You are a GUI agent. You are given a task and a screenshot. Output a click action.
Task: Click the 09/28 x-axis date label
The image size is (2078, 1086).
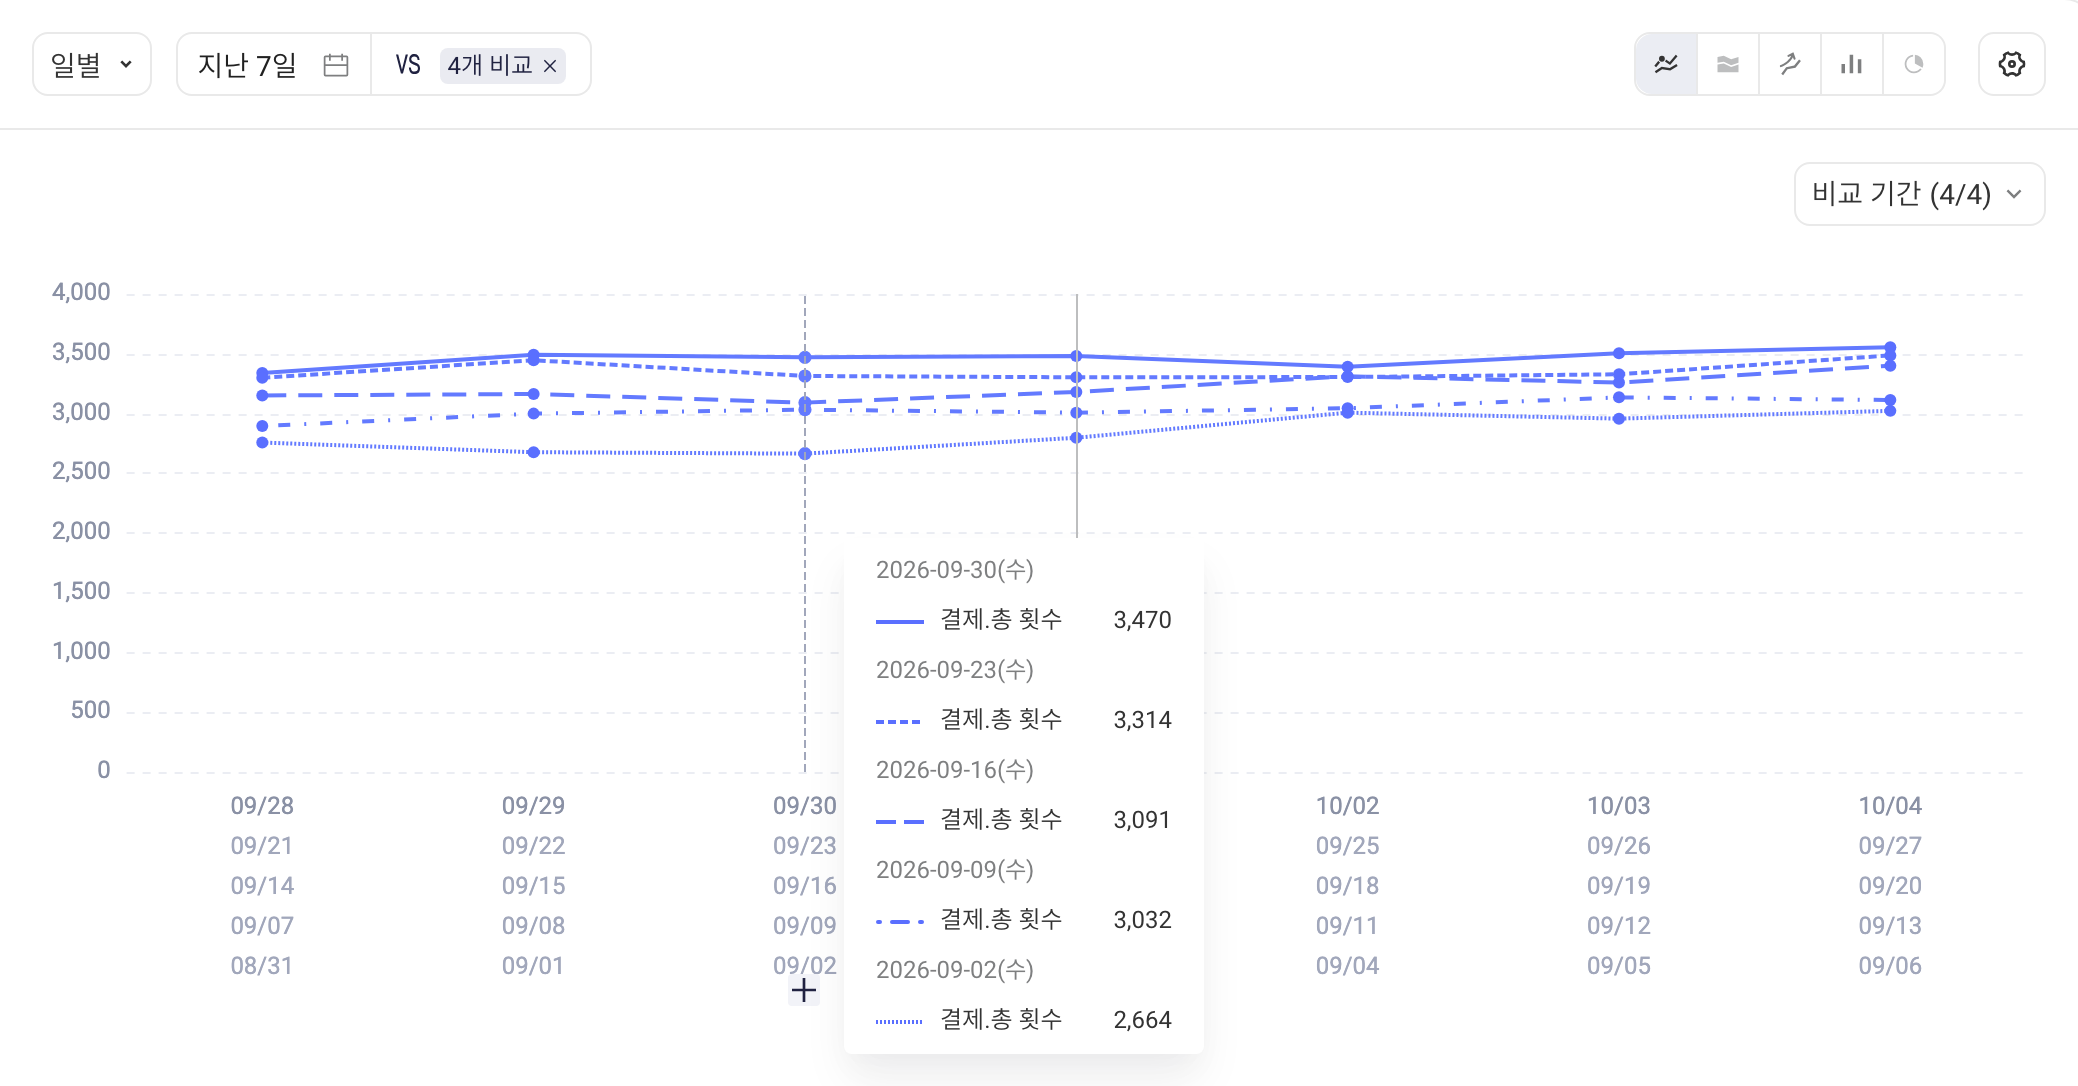[262, 806]
